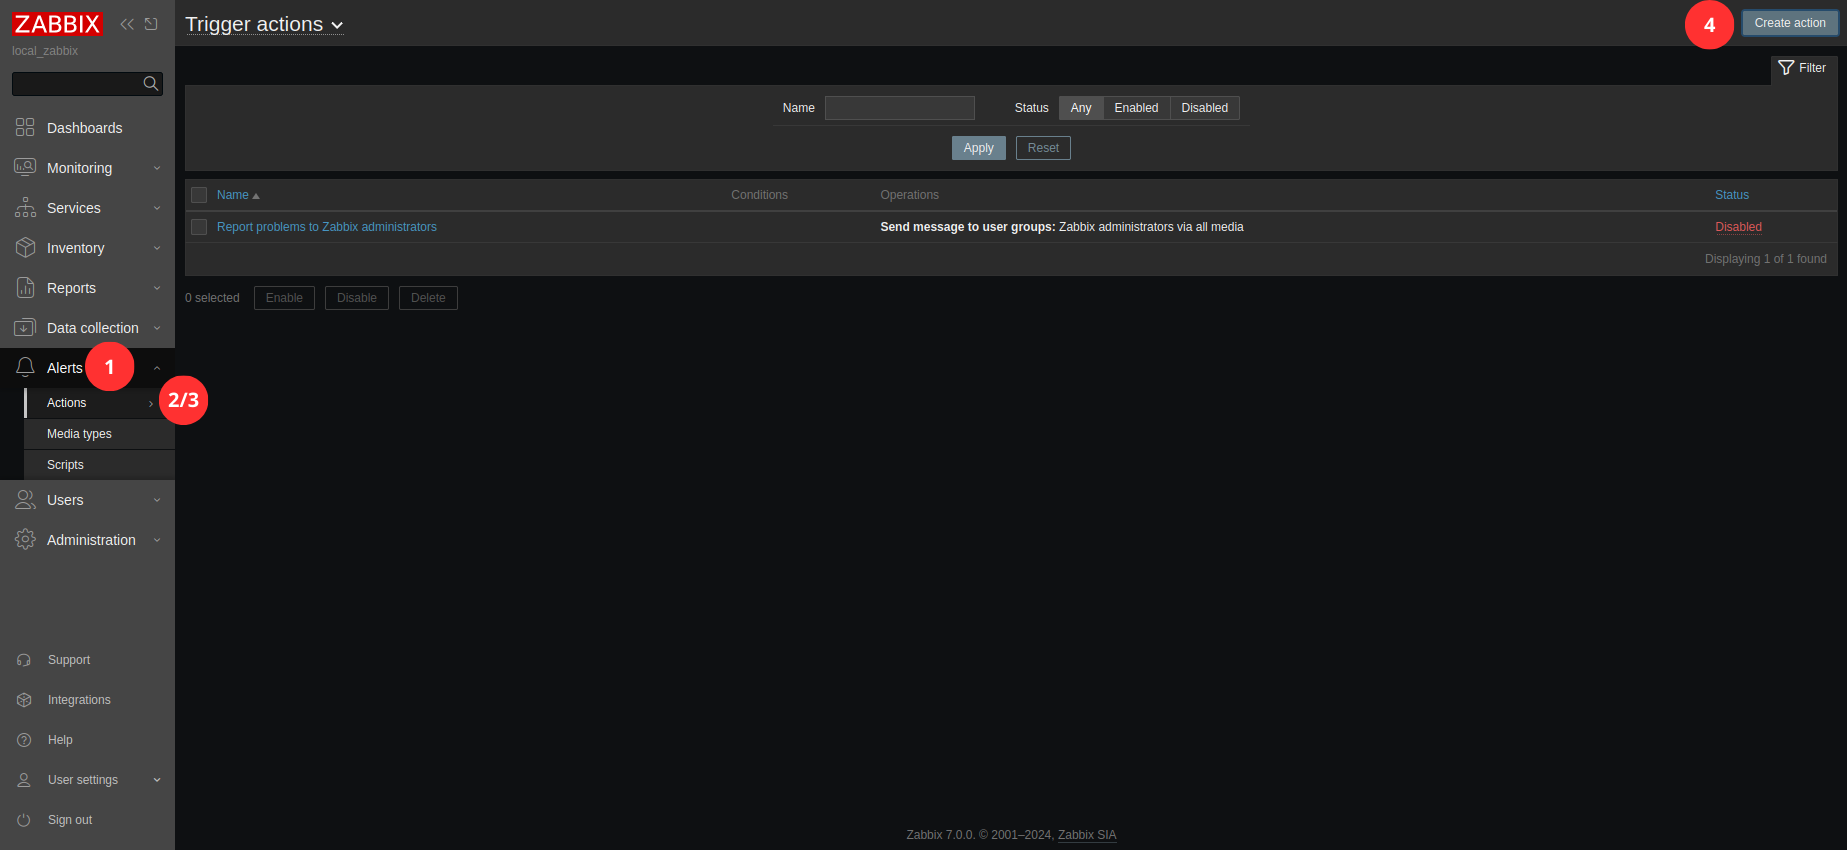Click the Data collection download icon
The height and width of the screenshot is (850, 1847).
[x=25, y=327]
